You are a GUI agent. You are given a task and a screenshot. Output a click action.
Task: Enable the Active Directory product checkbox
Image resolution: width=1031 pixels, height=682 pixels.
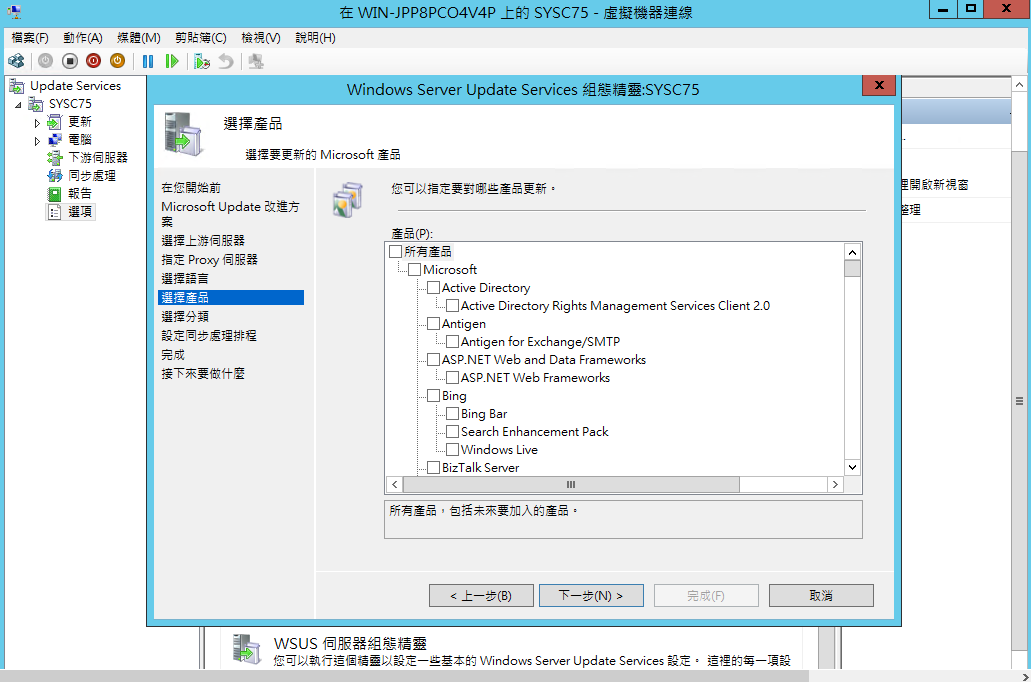[x=433, y=287]
